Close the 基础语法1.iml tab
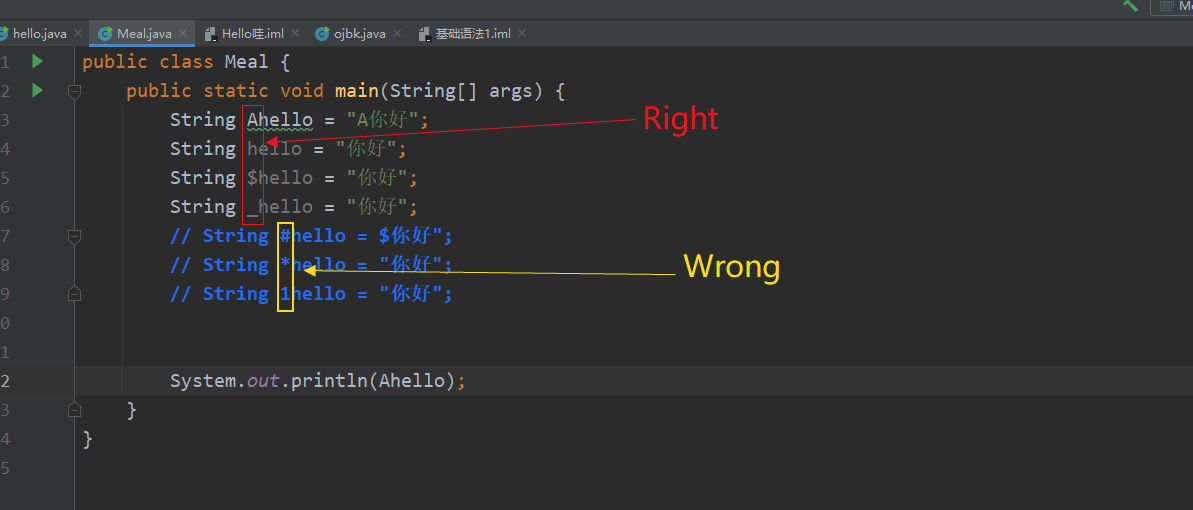Viewport: 1193px width, 510px height. coord(522,33)
